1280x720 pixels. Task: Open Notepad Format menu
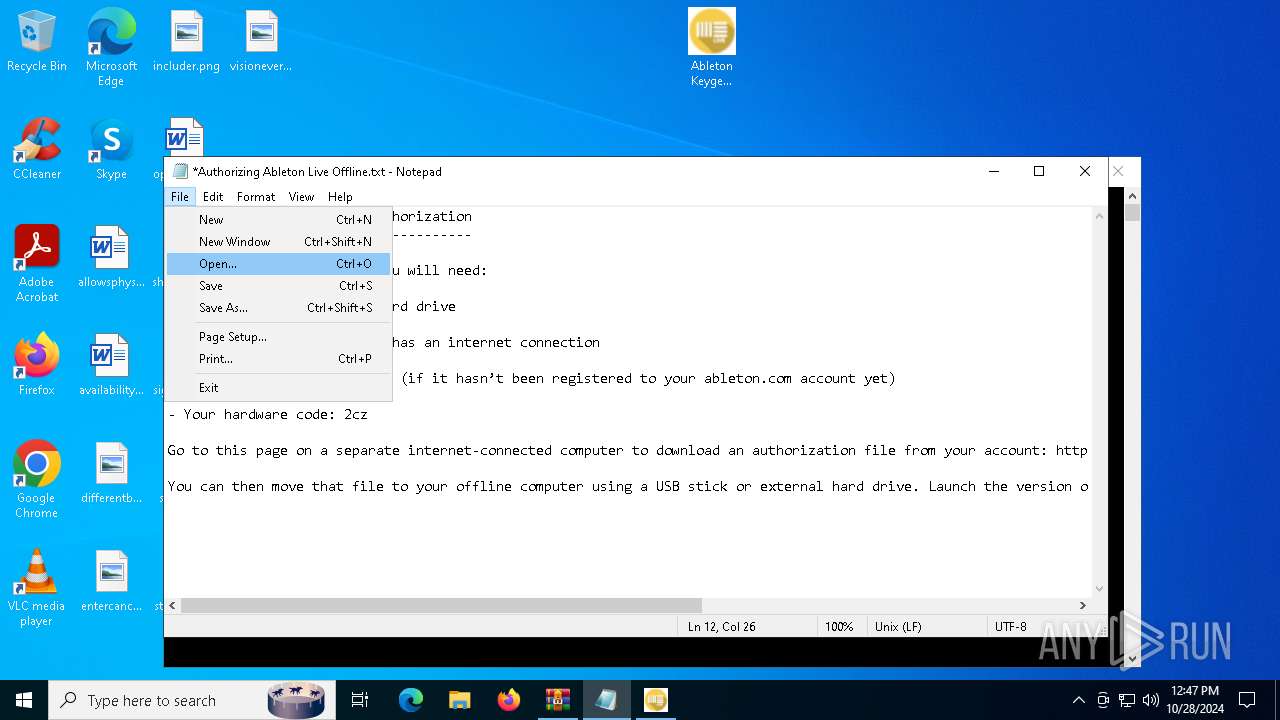(256, 197)
